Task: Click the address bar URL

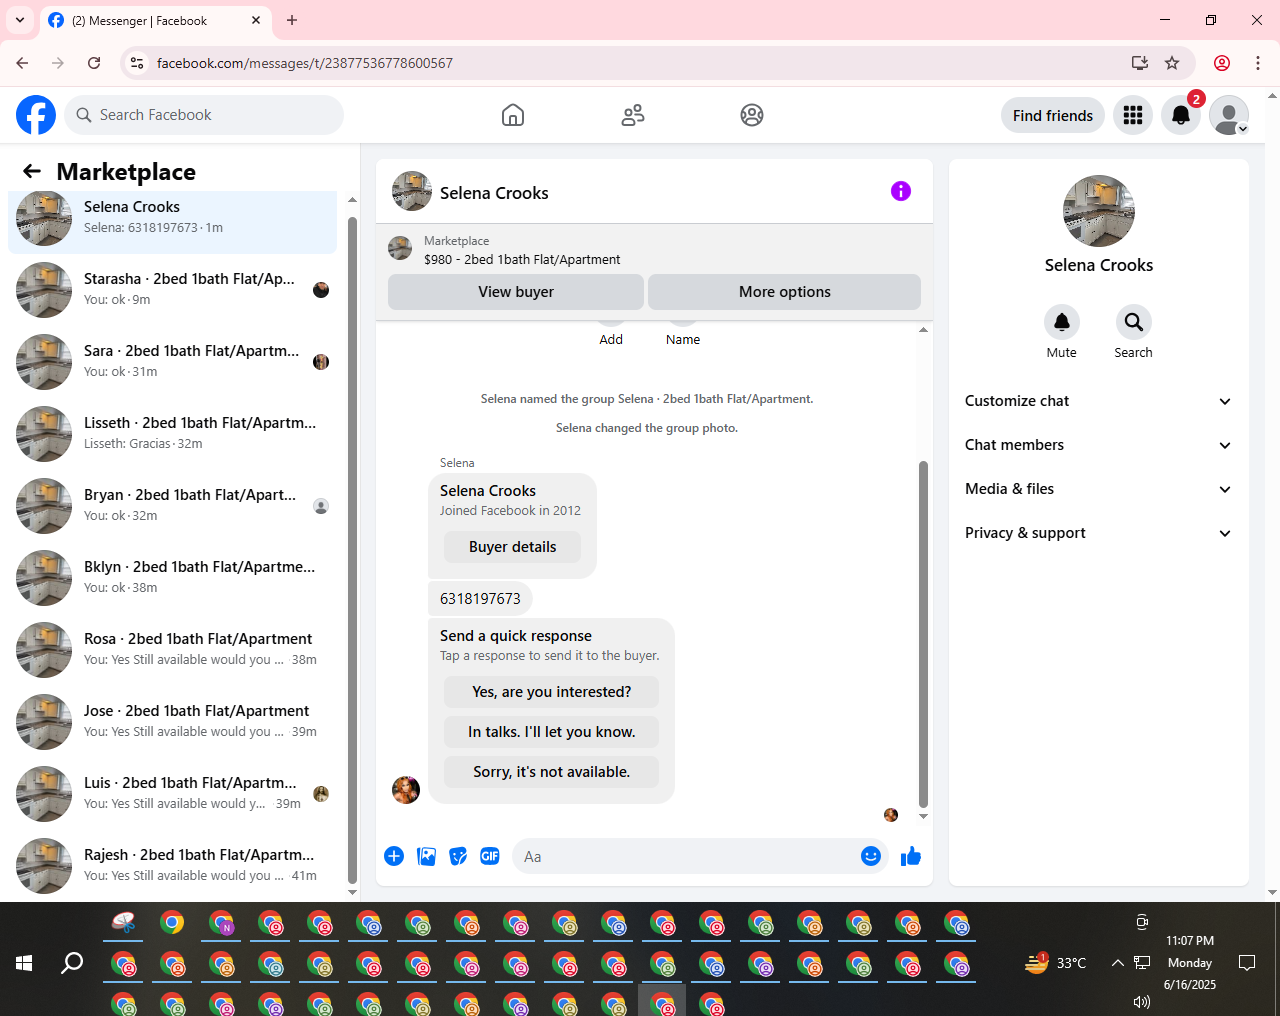Action: [305, 63]
